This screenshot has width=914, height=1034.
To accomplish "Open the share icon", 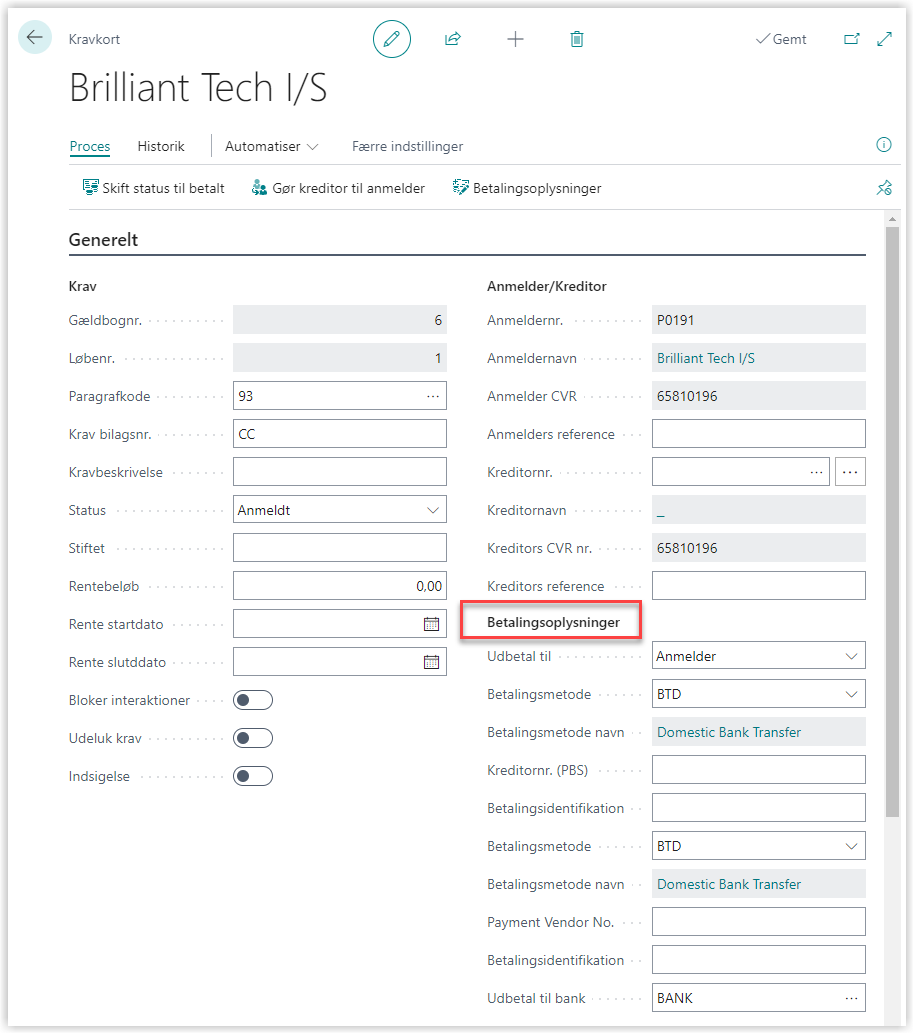I will pyautogui.click(x=452, y=39).
